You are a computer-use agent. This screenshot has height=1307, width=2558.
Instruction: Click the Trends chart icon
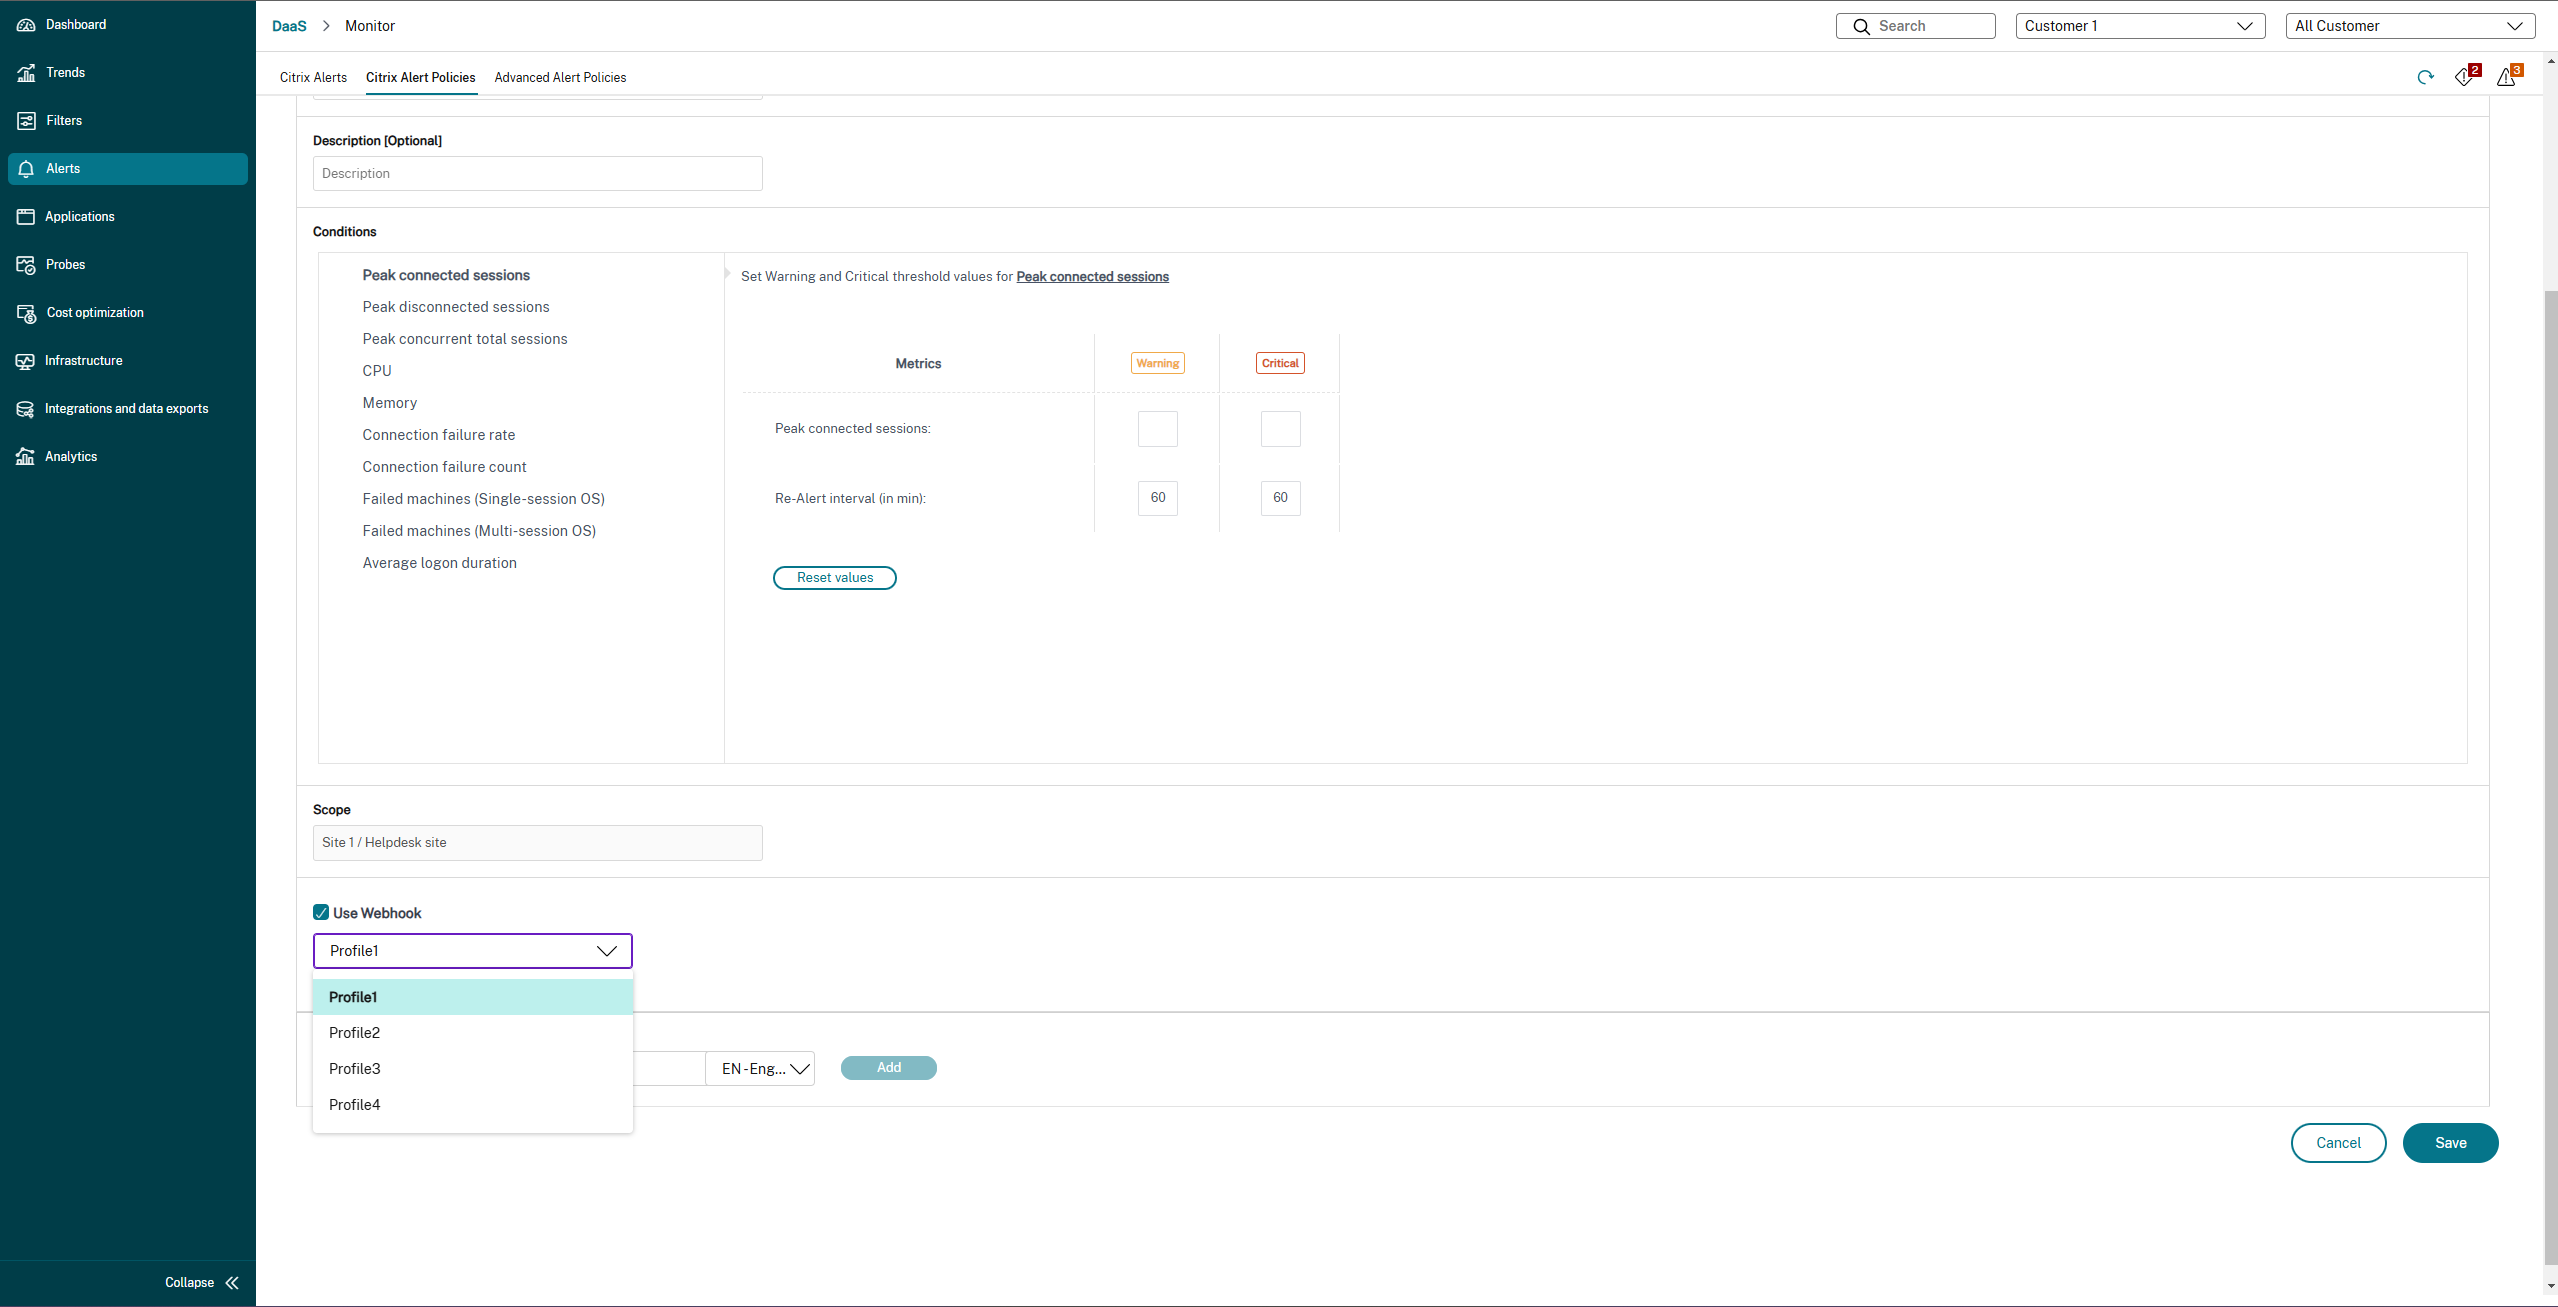26,72
